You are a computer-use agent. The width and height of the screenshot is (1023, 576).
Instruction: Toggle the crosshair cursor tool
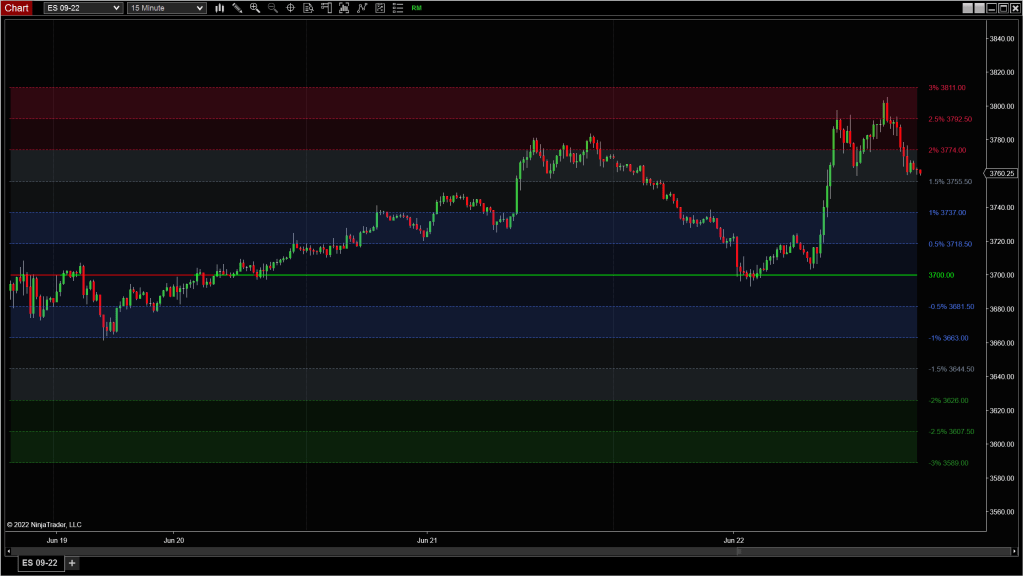(x=290, y=8)
